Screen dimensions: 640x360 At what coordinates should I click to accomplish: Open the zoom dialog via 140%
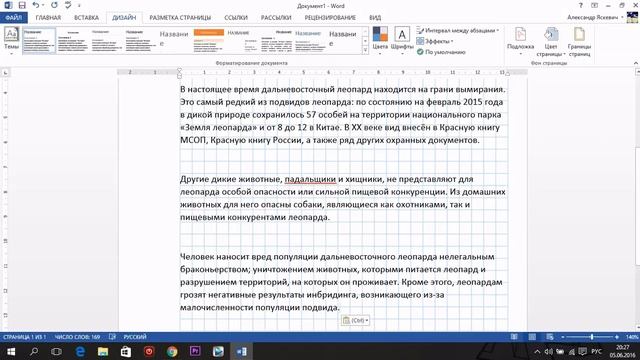pyautogui.click(x=632, y=337)
